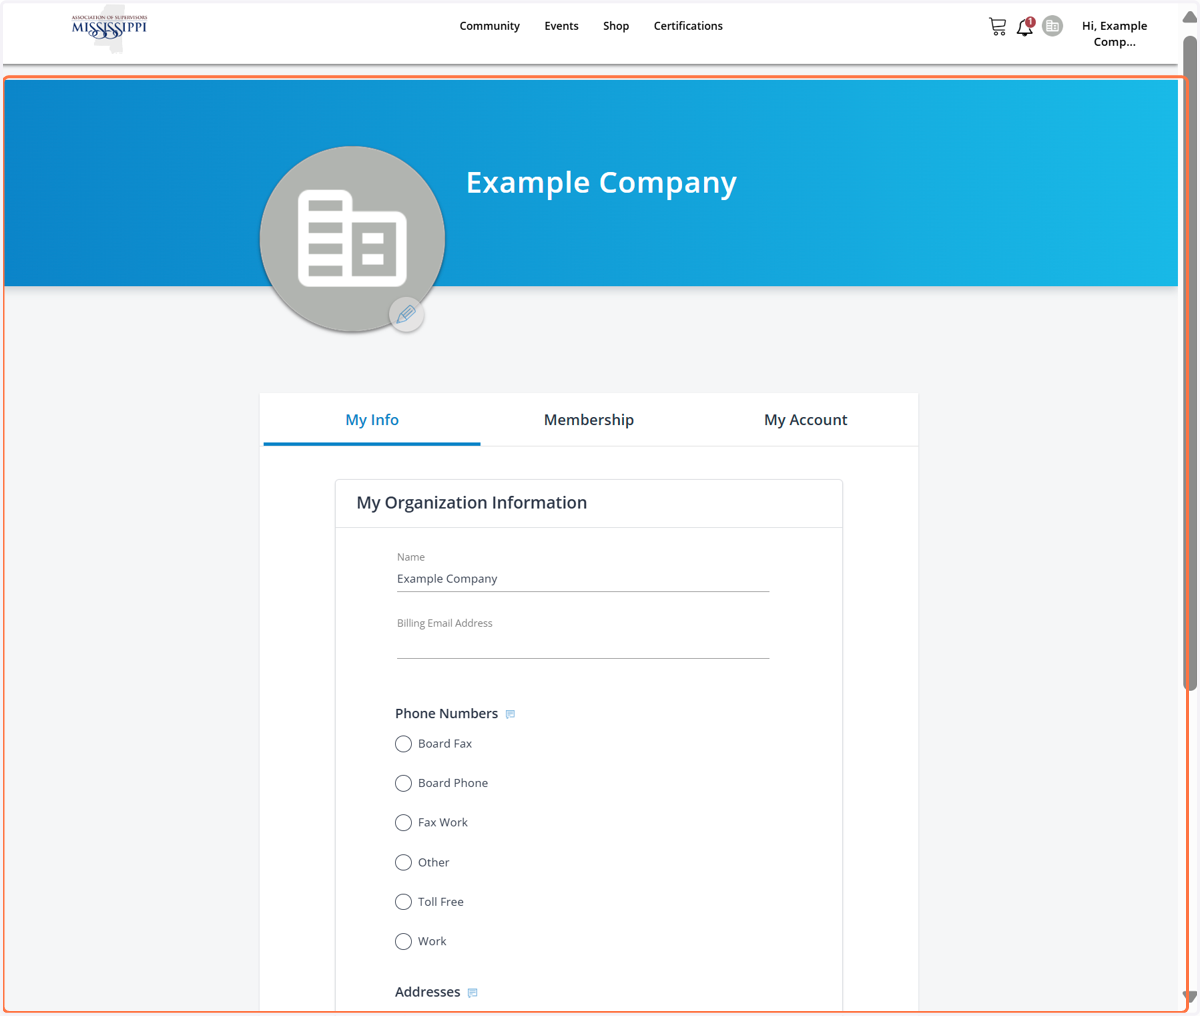Click the Mississippi Association of Supervisors logo
This screenshot has width=1200, height=1016.
click(109, 28)
